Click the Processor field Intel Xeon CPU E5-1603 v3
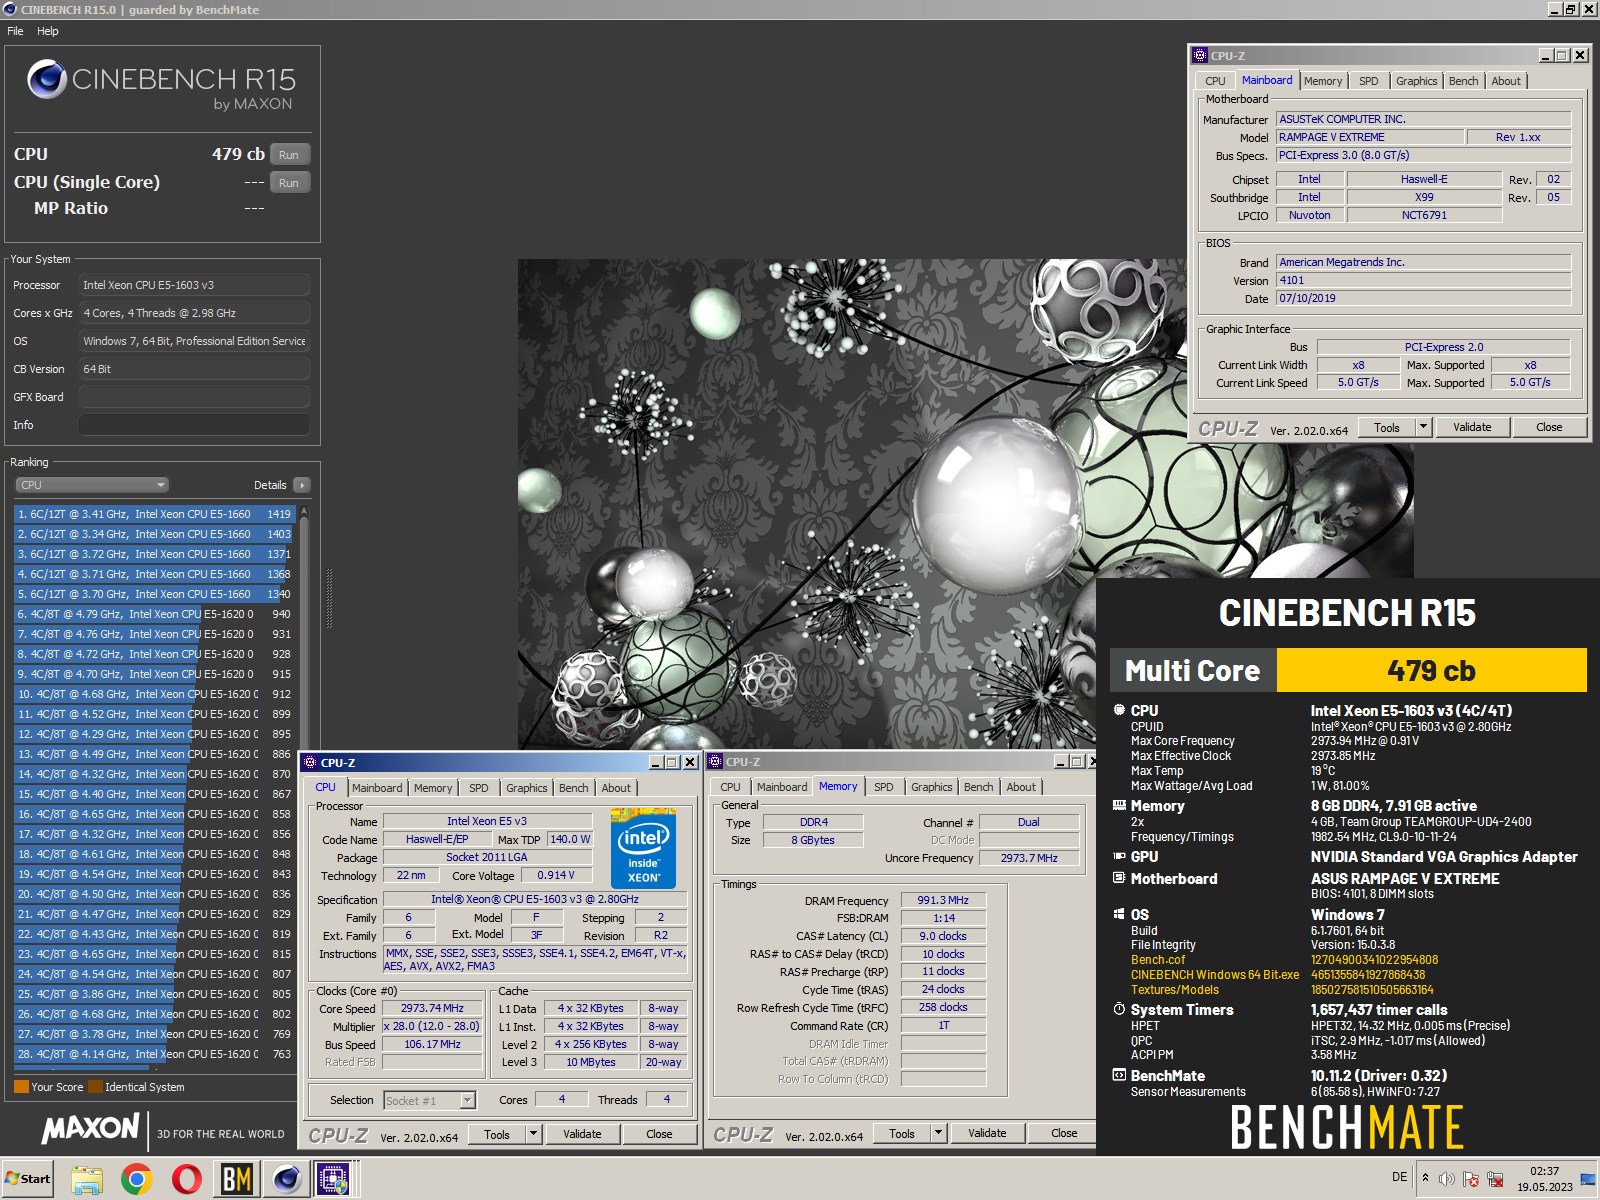The width and height of the screenshot is (1600, 1200). pos(194,285)
